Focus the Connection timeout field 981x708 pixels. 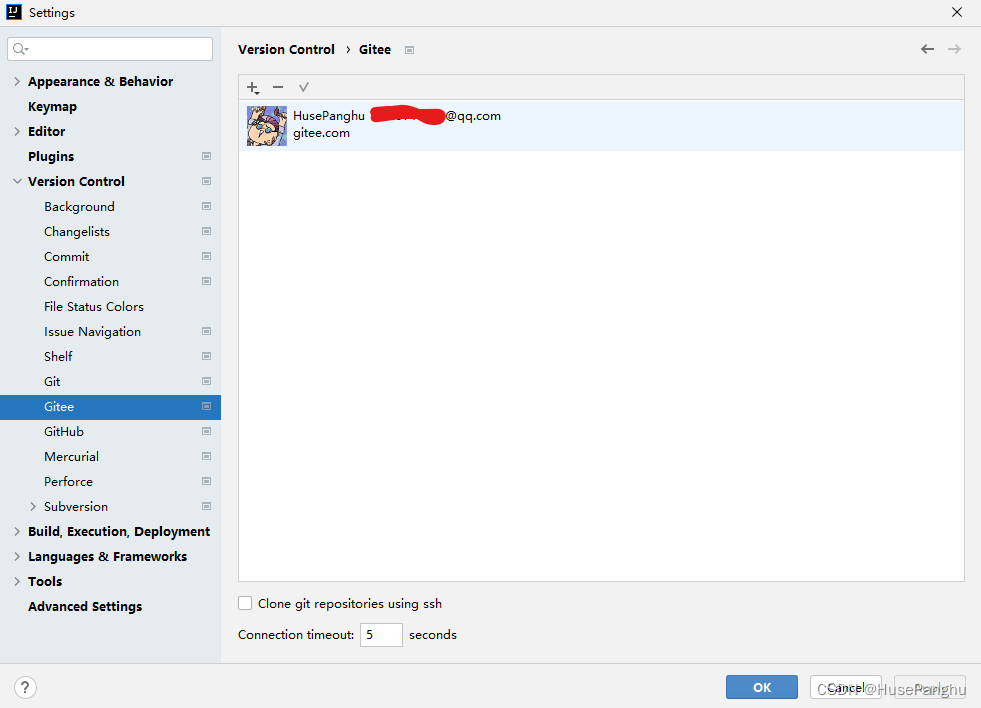click(x=381, y=635)
